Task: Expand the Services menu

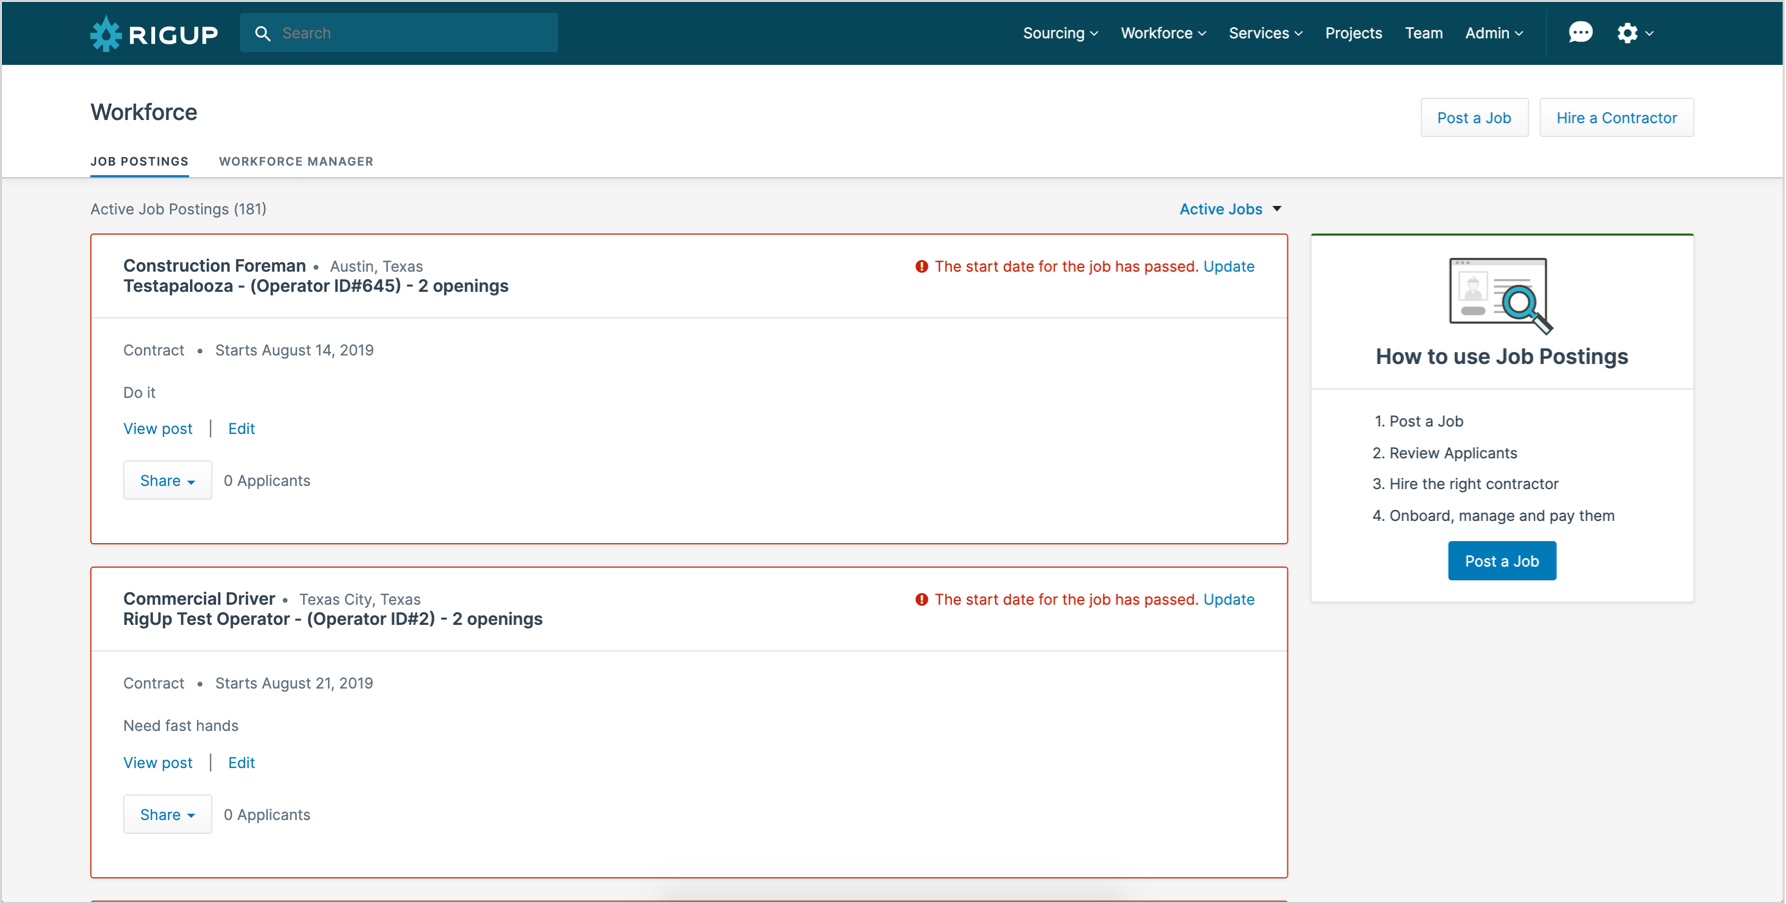Action: [x=1265, y=33]
